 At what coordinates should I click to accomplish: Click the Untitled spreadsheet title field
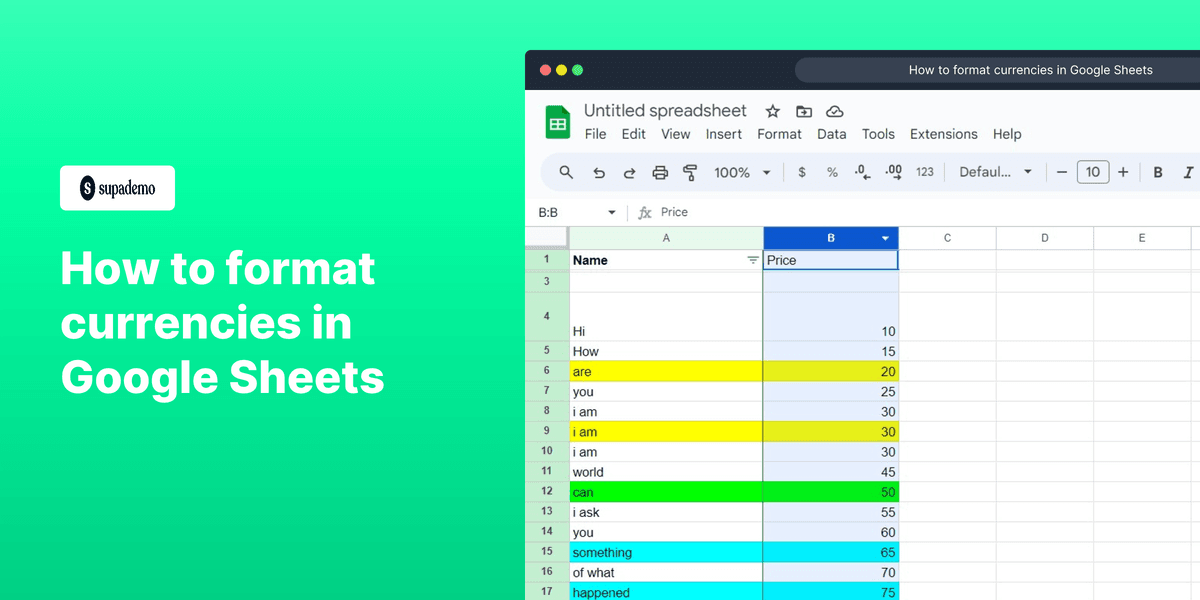pos(665,111)
